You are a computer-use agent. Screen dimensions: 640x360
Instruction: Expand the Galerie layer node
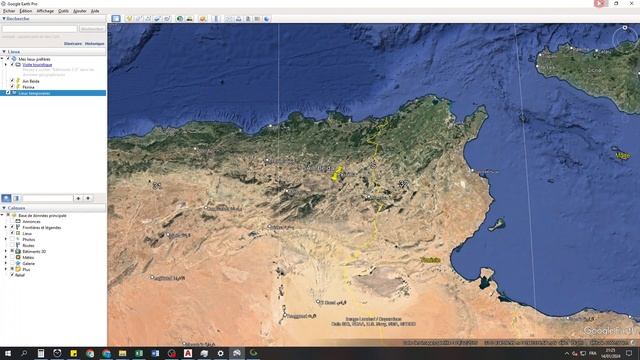pyautogui.click(x=6, y=263)
